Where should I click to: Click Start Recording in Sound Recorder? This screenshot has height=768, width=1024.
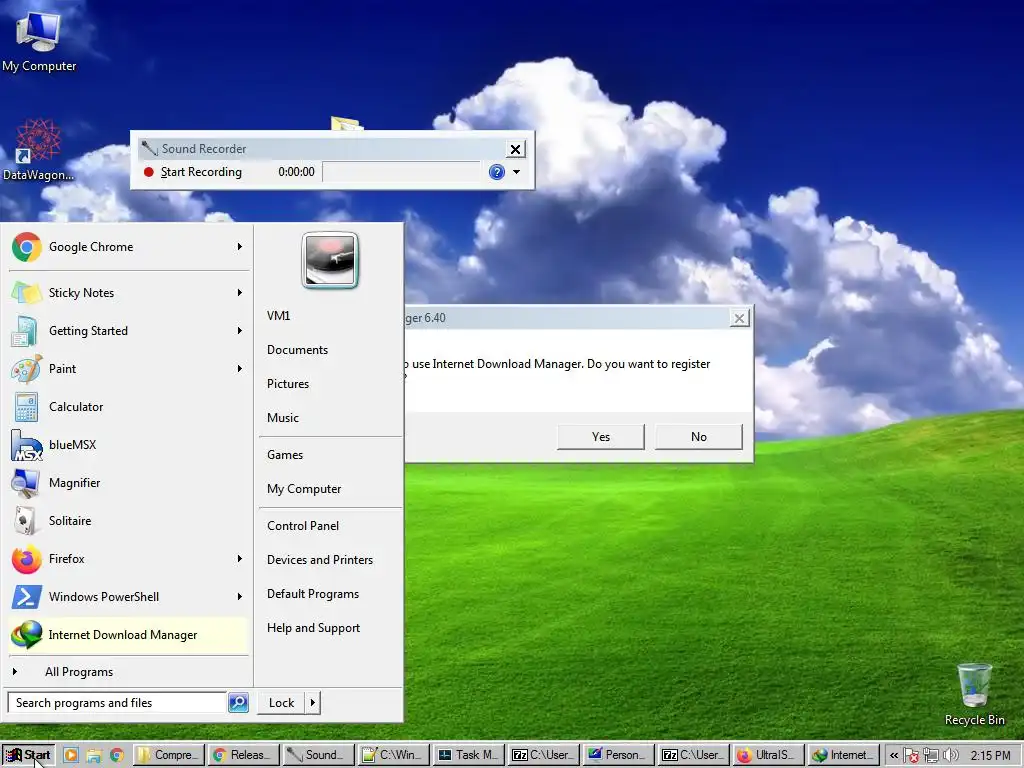click(x=193, y=172)
